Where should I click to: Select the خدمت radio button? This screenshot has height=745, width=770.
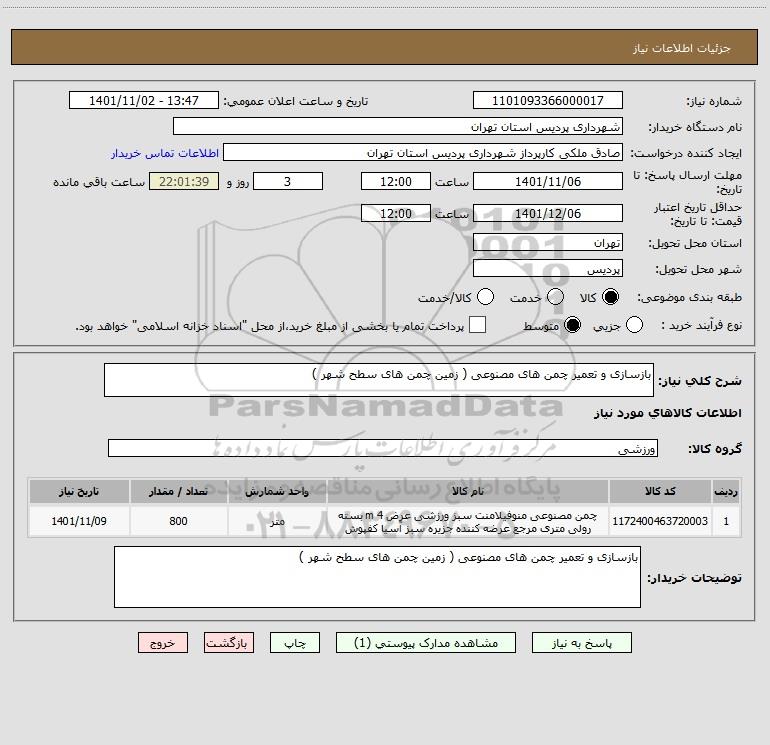tap(555, 297)
